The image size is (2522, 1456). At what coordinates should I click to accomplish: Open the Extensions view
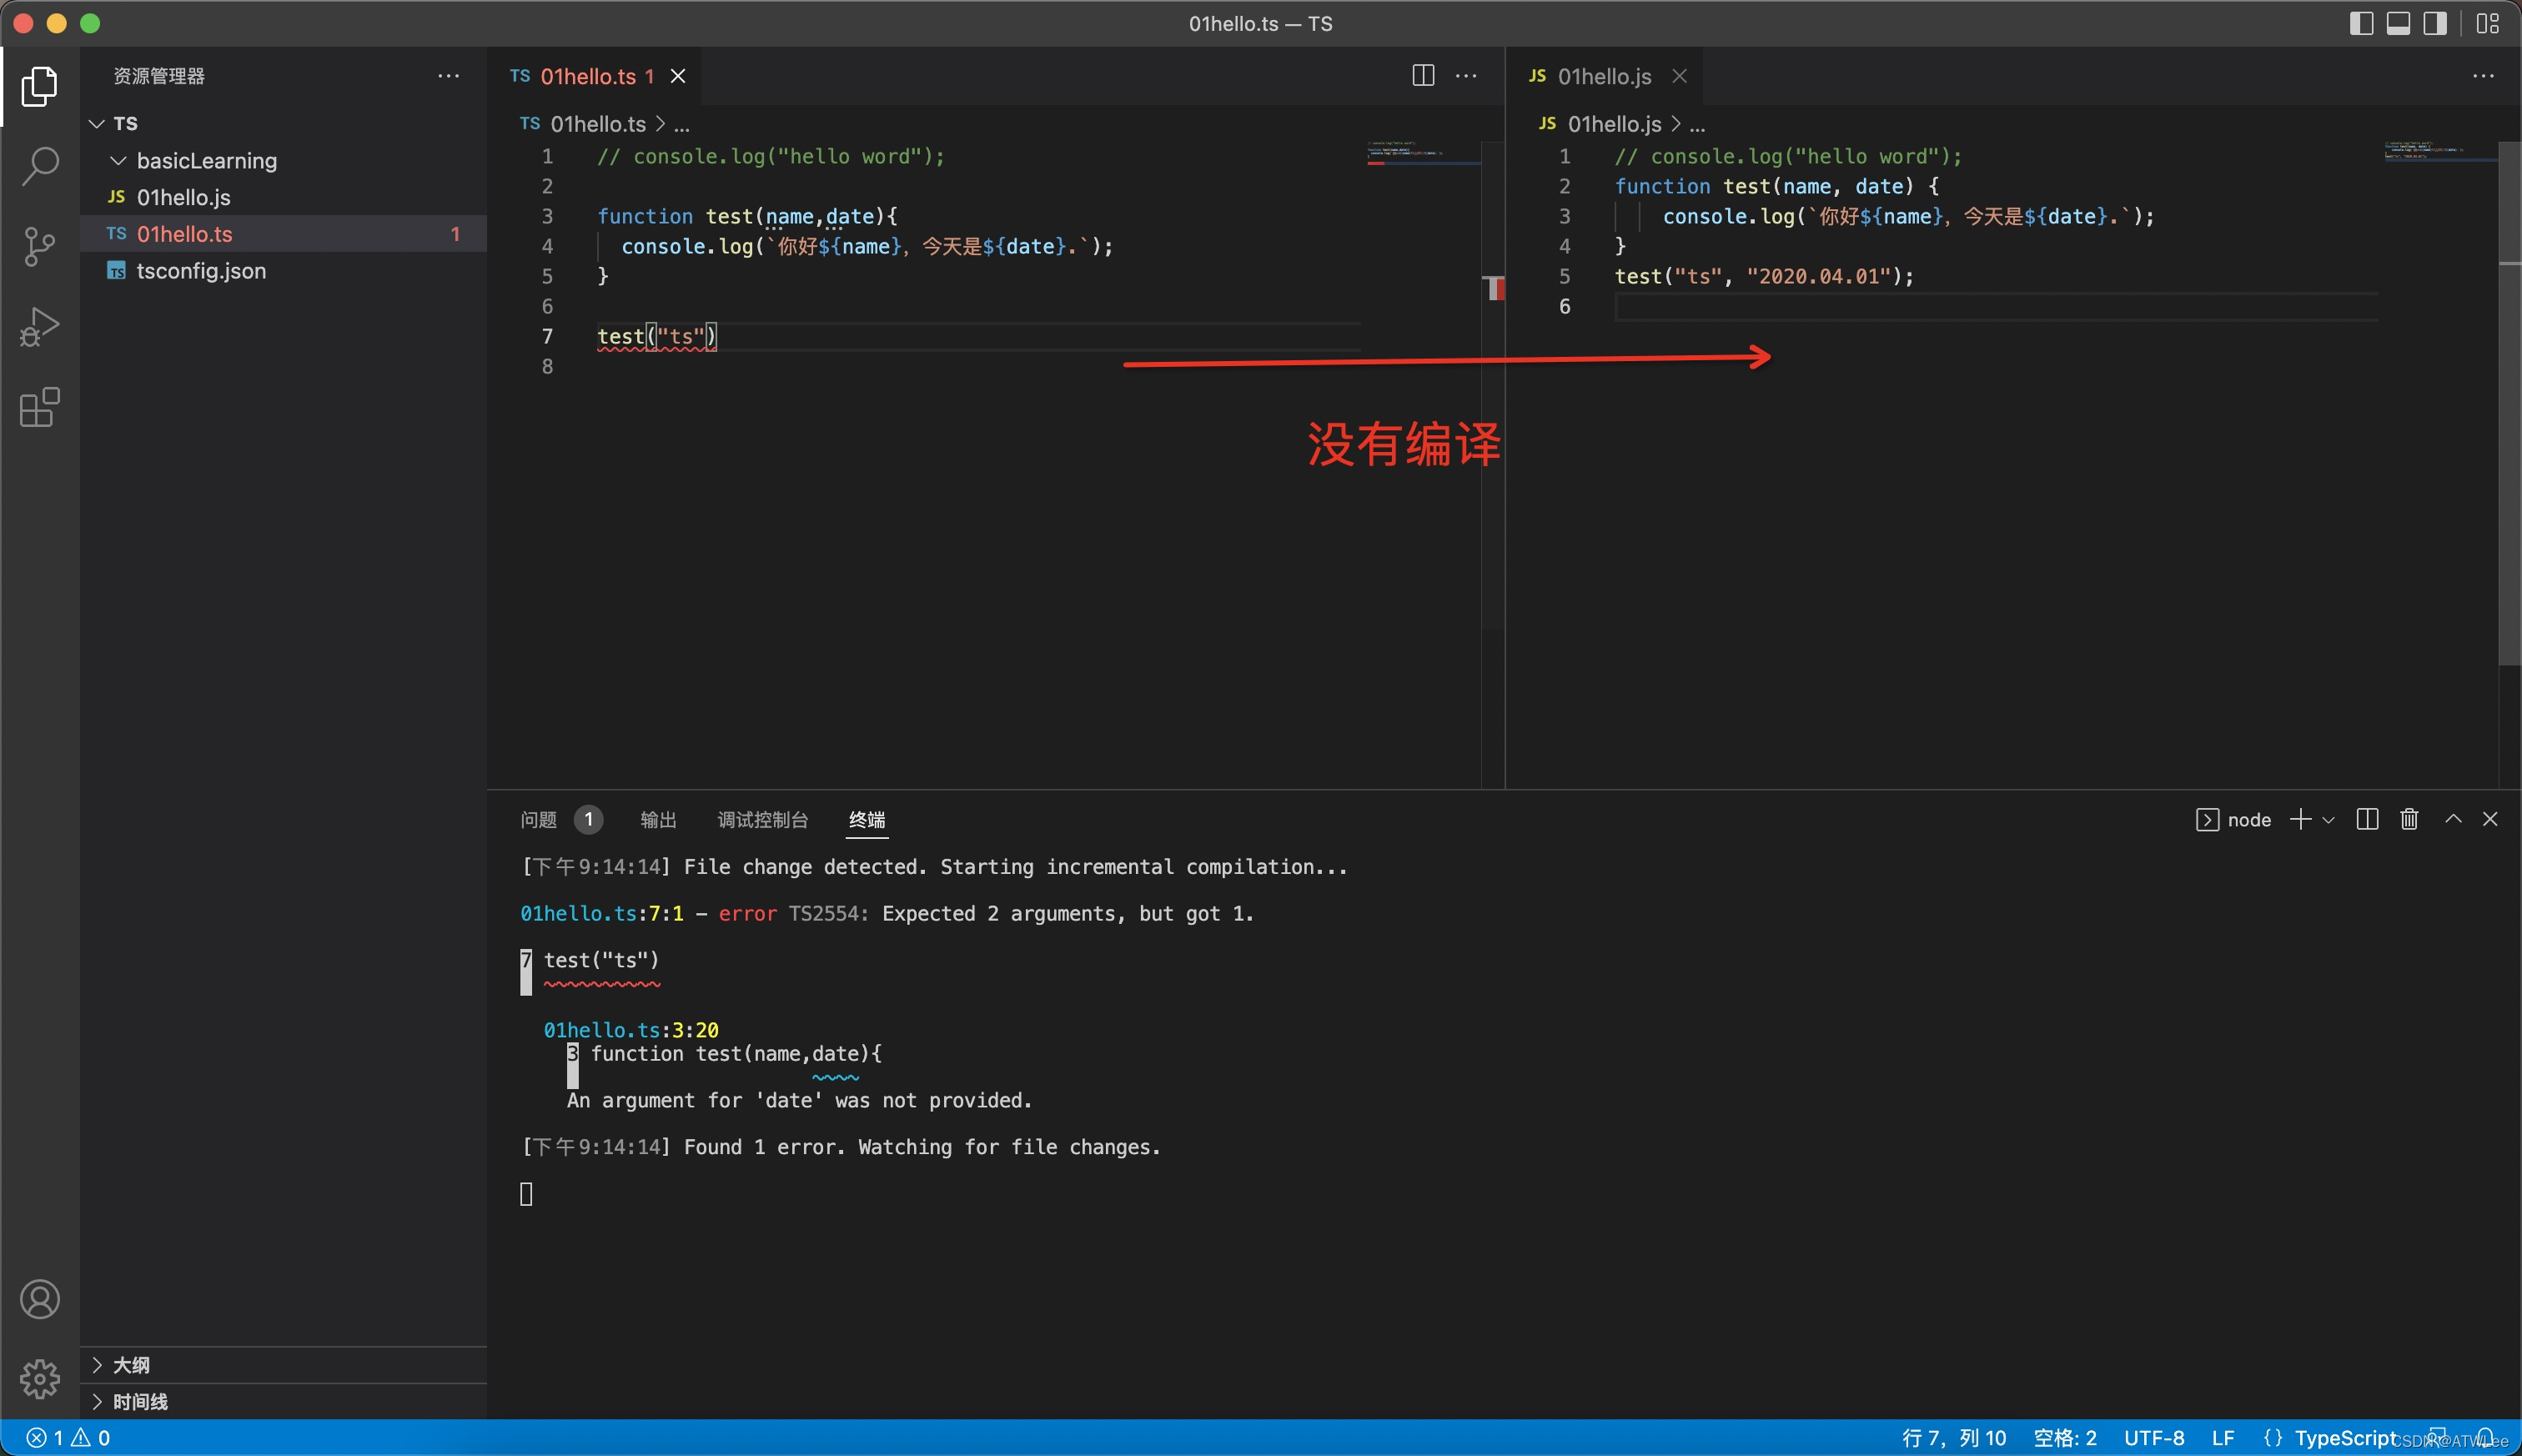[40, 407]
